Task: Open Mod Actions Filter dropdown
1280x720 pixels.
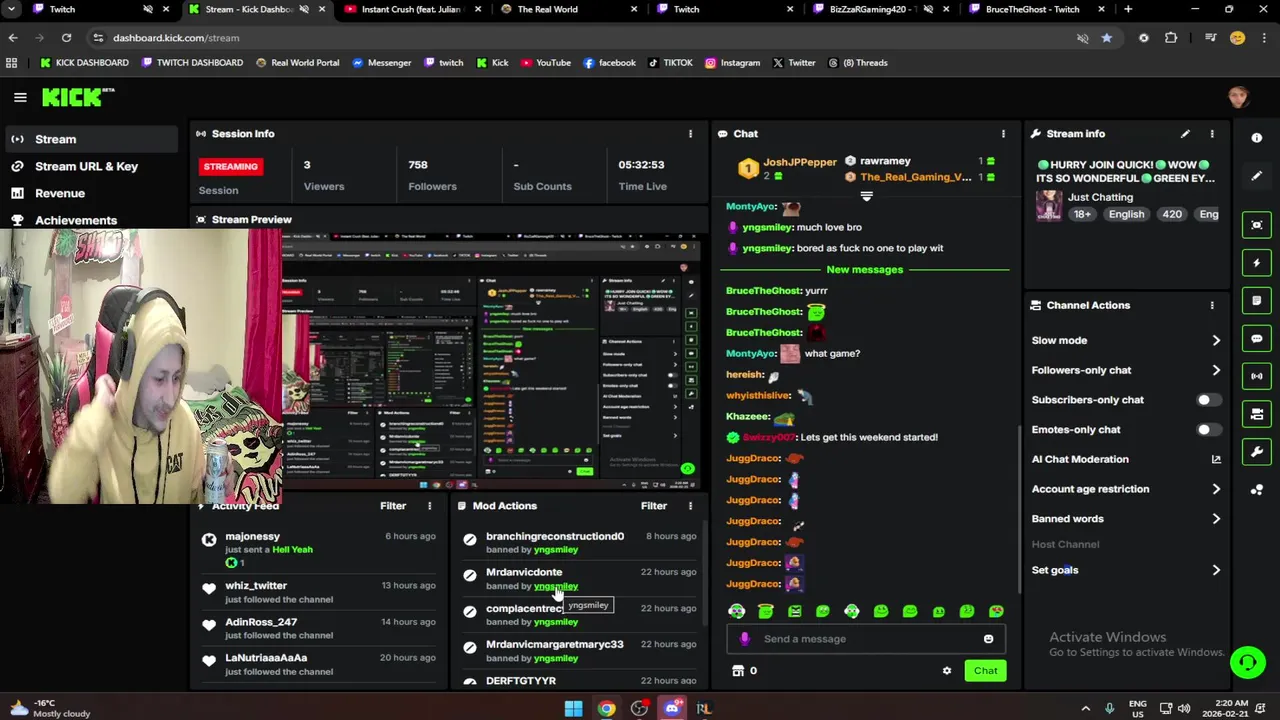Action: 654,506
